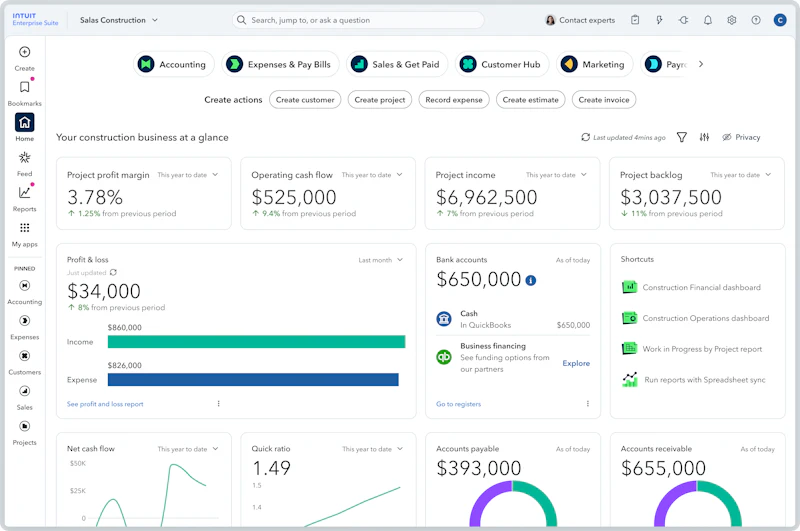This screenshot has width=800, height=531.
Task: Open the Create plus icon in sidebar
Action: tap(24, 52)
